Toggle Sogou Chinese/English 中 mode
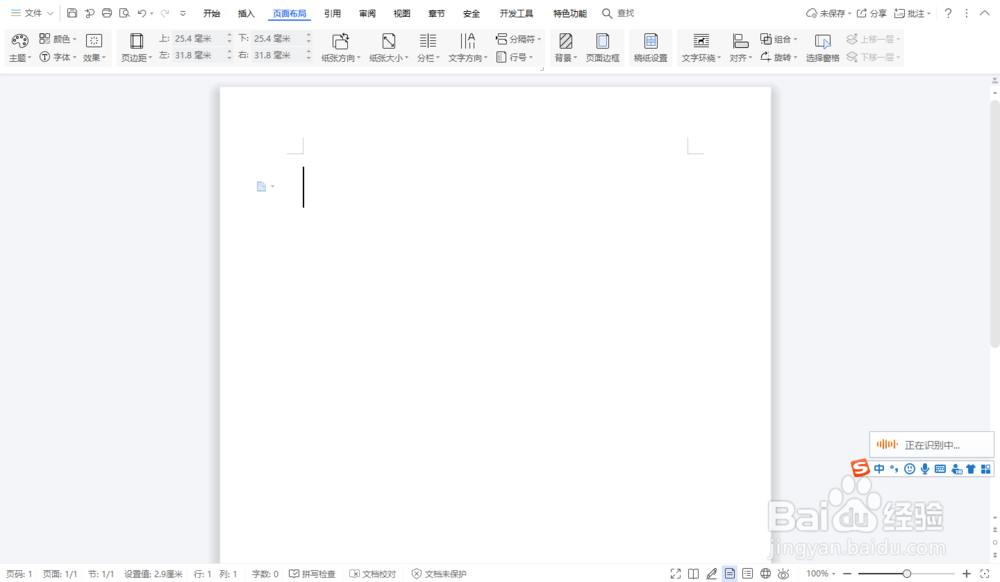 click(x=879, y=469)
